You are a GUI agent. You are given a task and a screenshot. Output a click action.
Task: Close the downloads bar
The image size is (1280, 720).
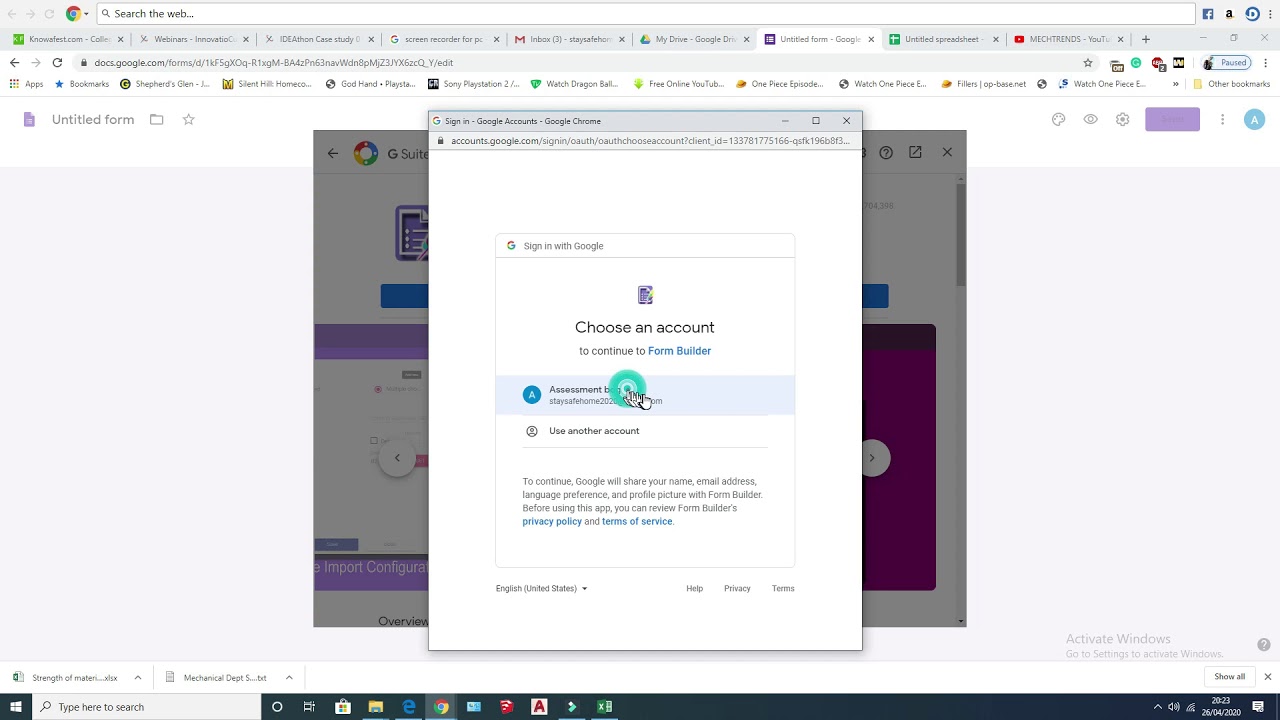(1267, 677)
